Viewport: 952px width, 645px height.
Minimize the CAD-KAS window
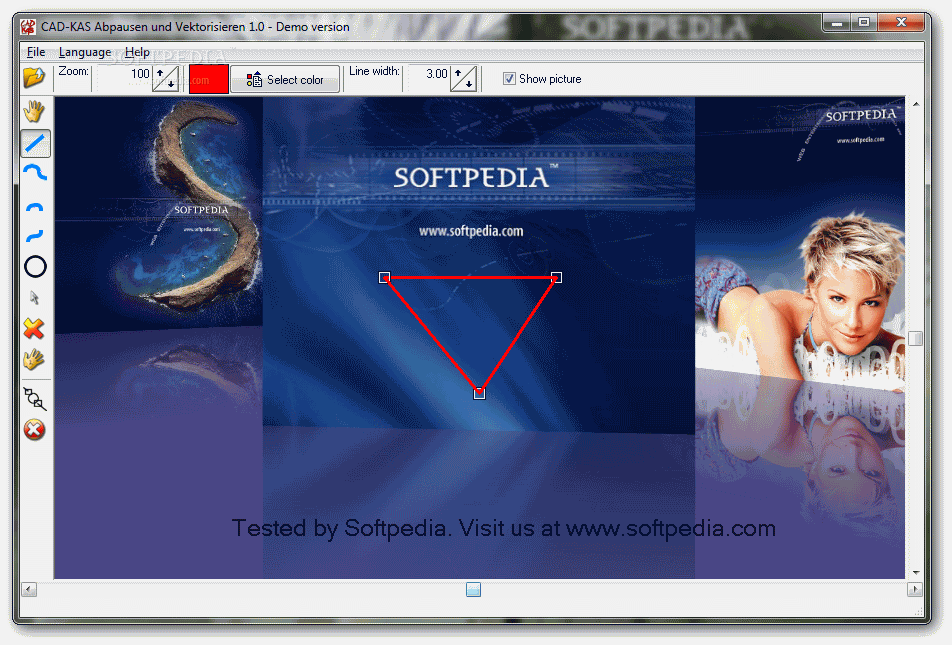tap(837, 23)
